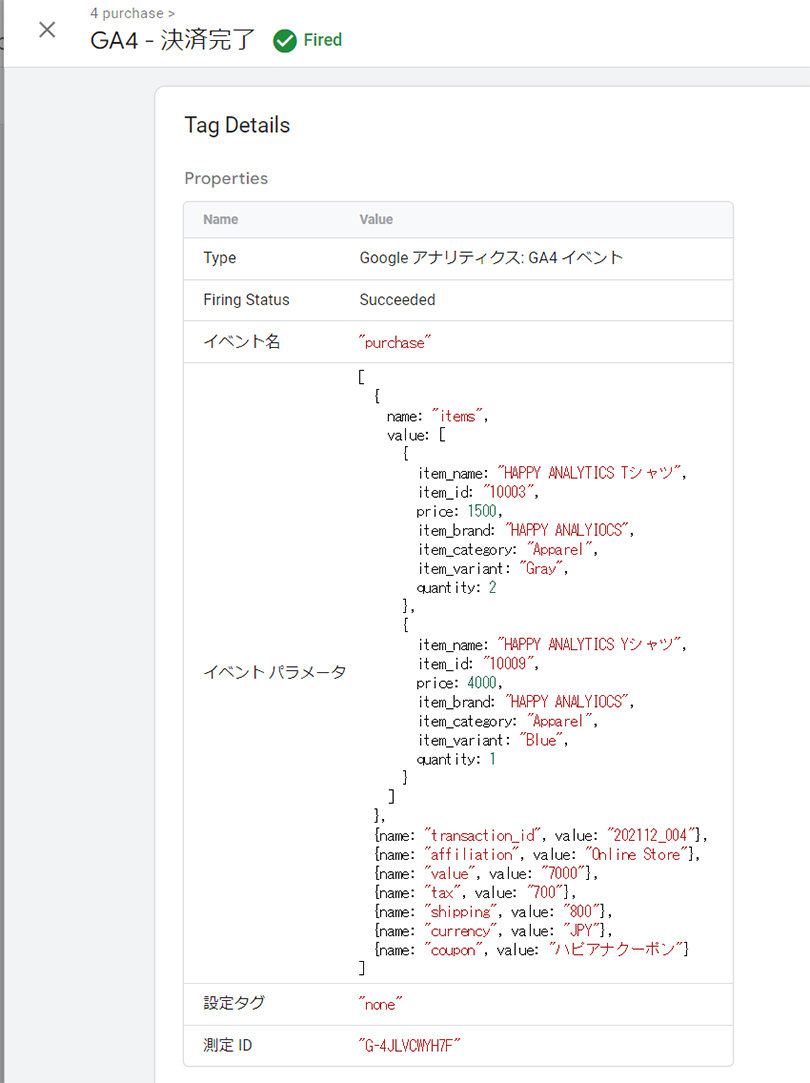
Task: Click the name: "items" line
Action: click(x=437, y=416)
